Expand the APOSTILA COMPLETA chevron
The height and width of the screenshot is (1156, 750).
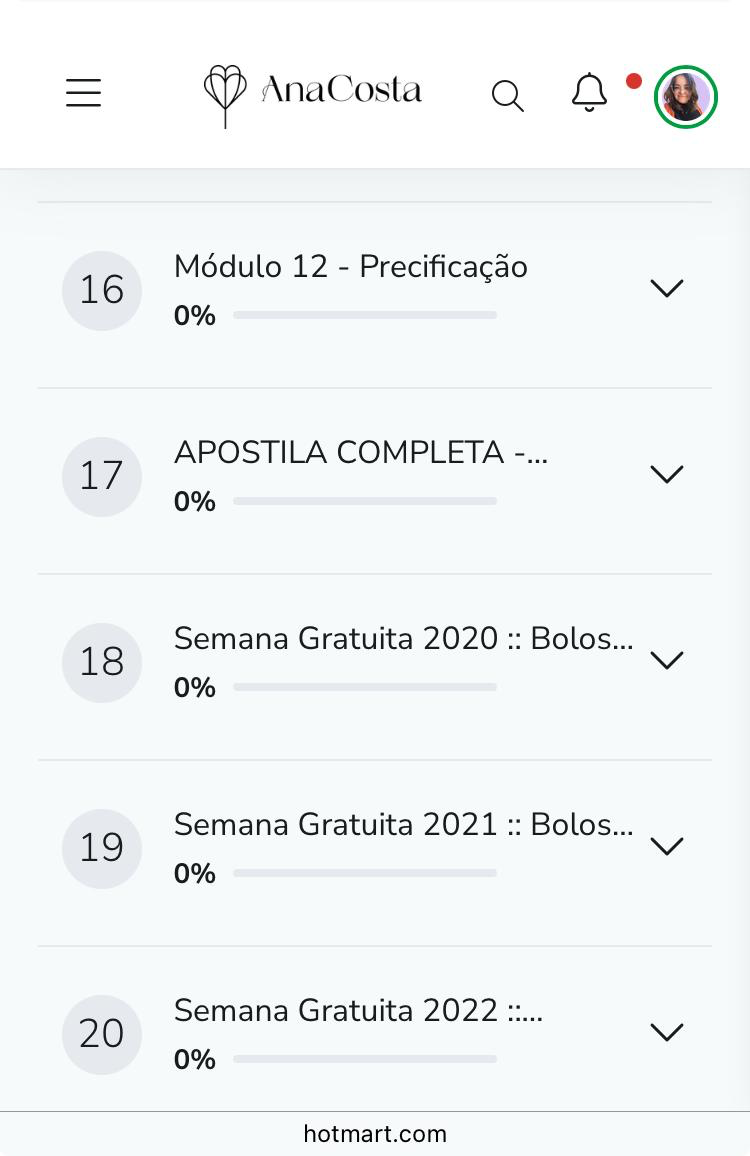click(x=666, y=474)
